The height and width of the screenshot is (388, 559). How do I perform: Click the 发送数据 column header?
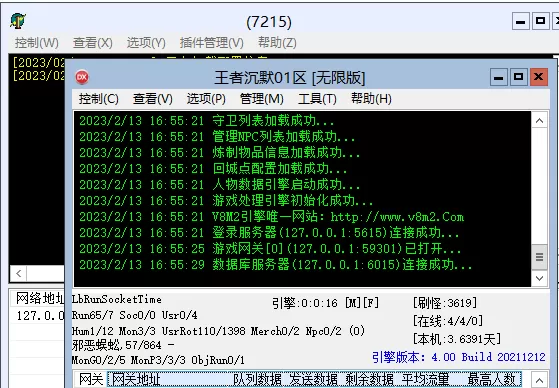click(x=314, y=380)
